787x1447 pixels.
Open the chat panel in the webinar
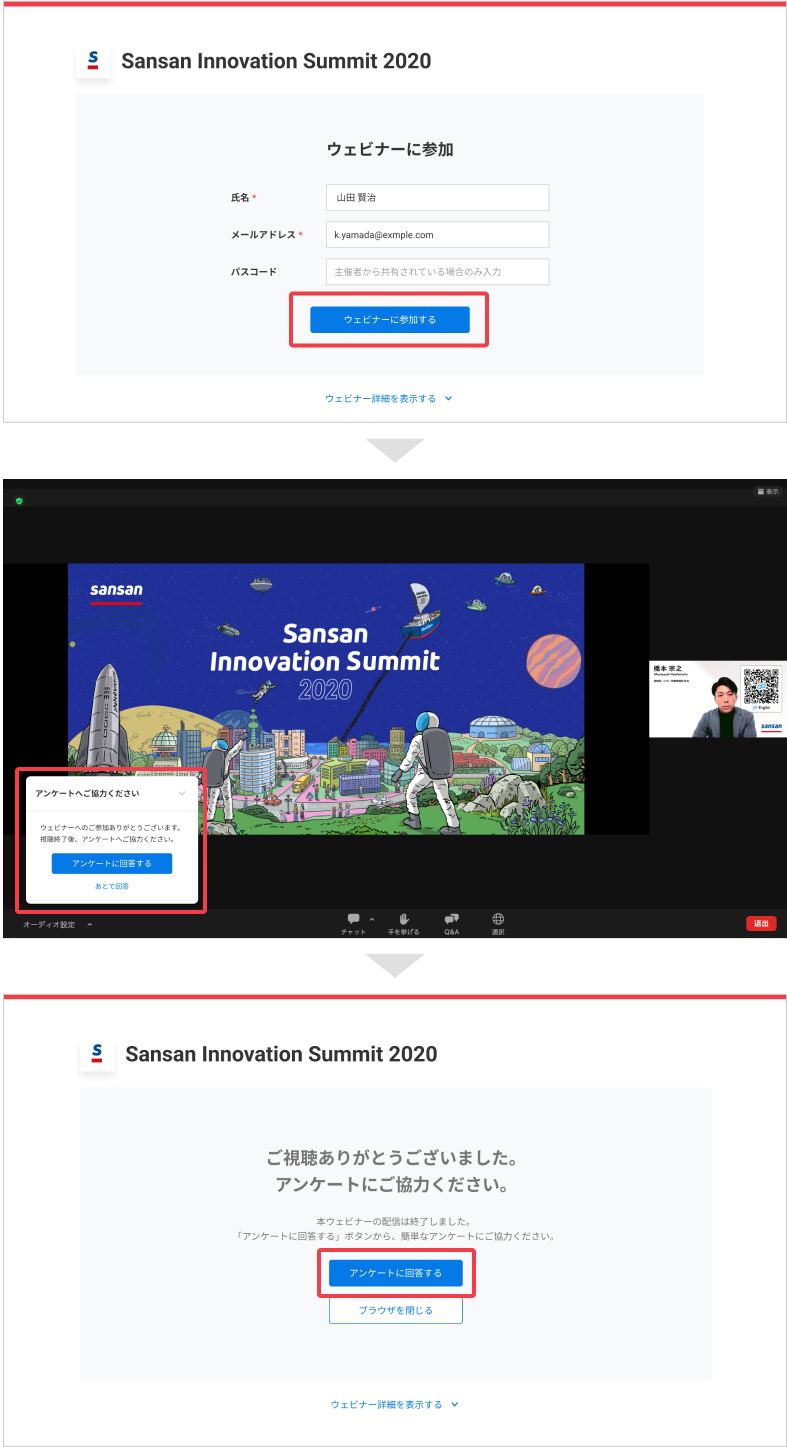353,923
